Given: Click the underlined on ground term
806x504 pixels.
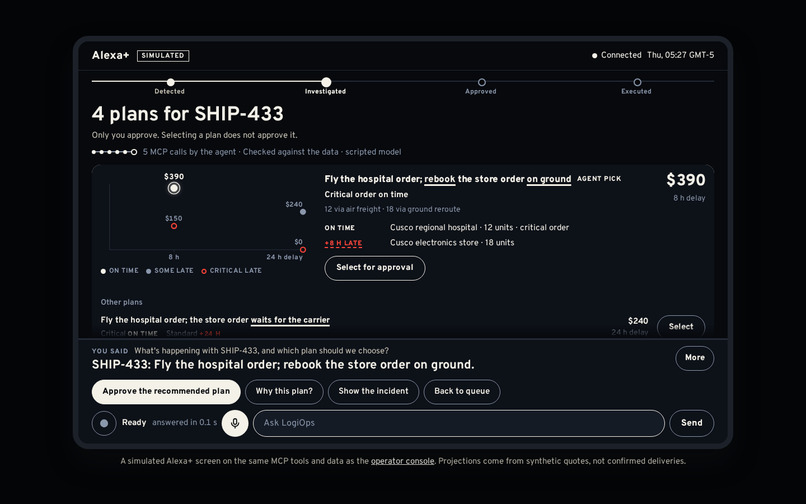Looking at the screenshot, I should click(x=548, y=179).
